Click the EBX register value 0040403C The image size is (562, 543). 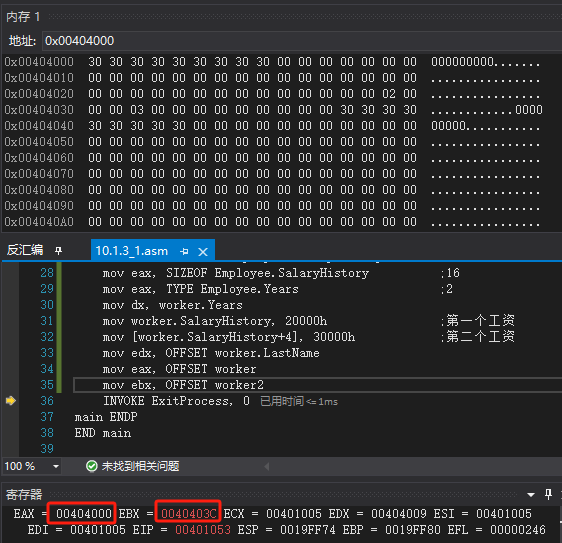point(189,514)
